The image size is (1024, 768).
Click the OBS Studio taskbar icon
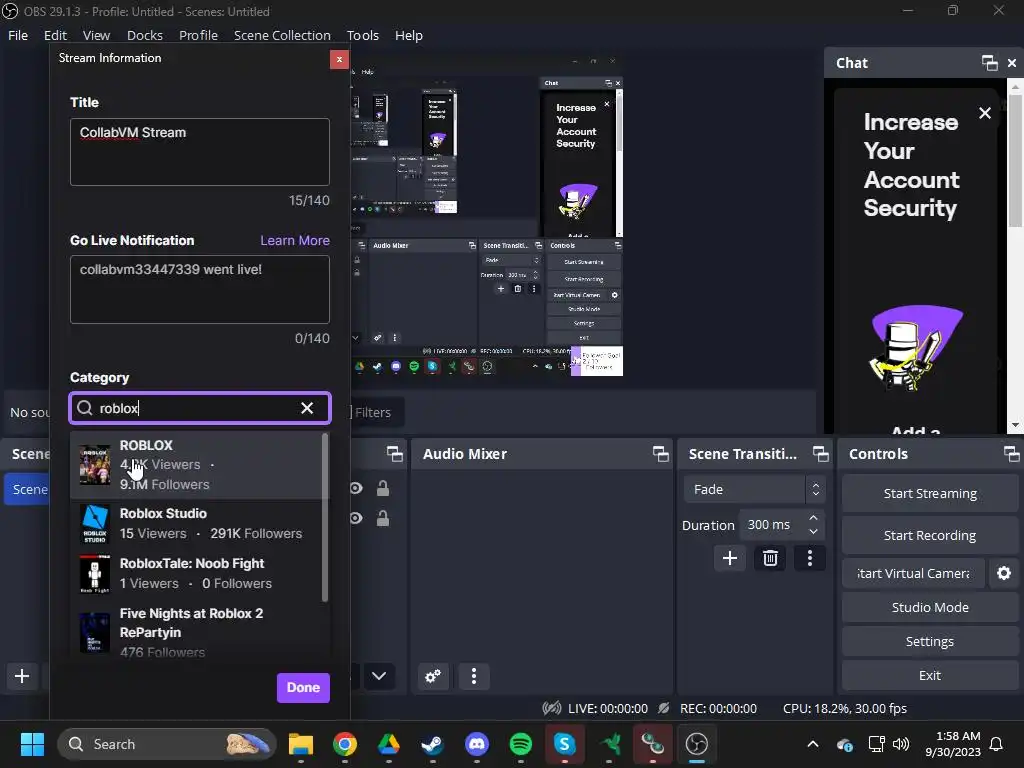[697, 744]
